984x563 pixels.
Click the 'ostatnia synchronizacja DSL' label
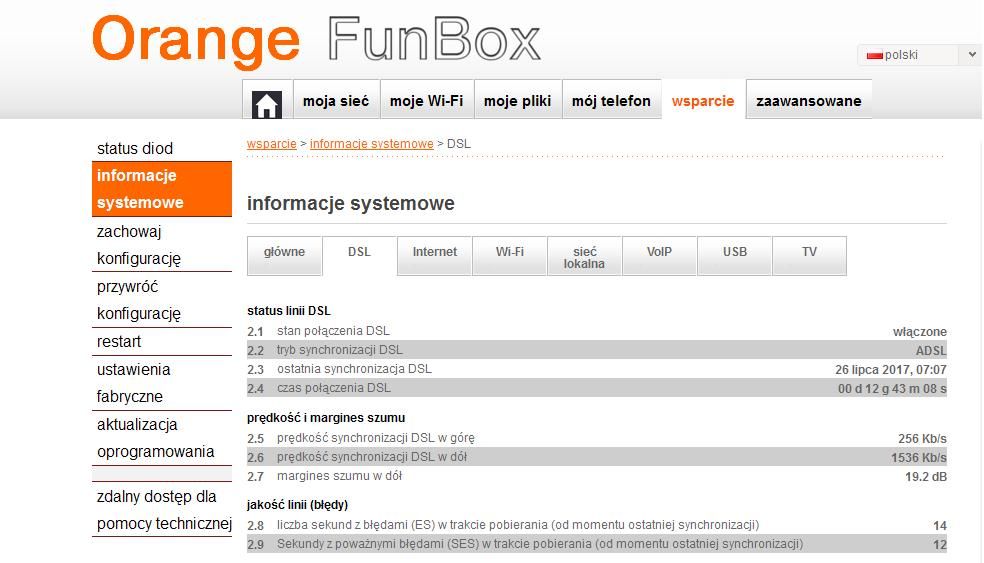(x=354, y=368)
